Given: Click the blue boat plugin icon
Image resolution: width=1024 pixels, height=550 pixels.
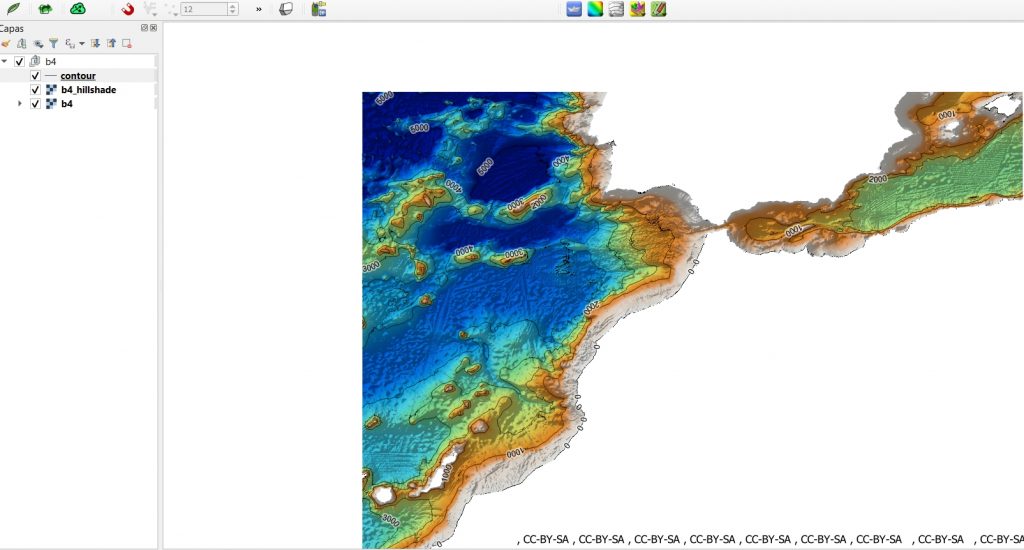Looking at the screenshot, I should point(575,9).
